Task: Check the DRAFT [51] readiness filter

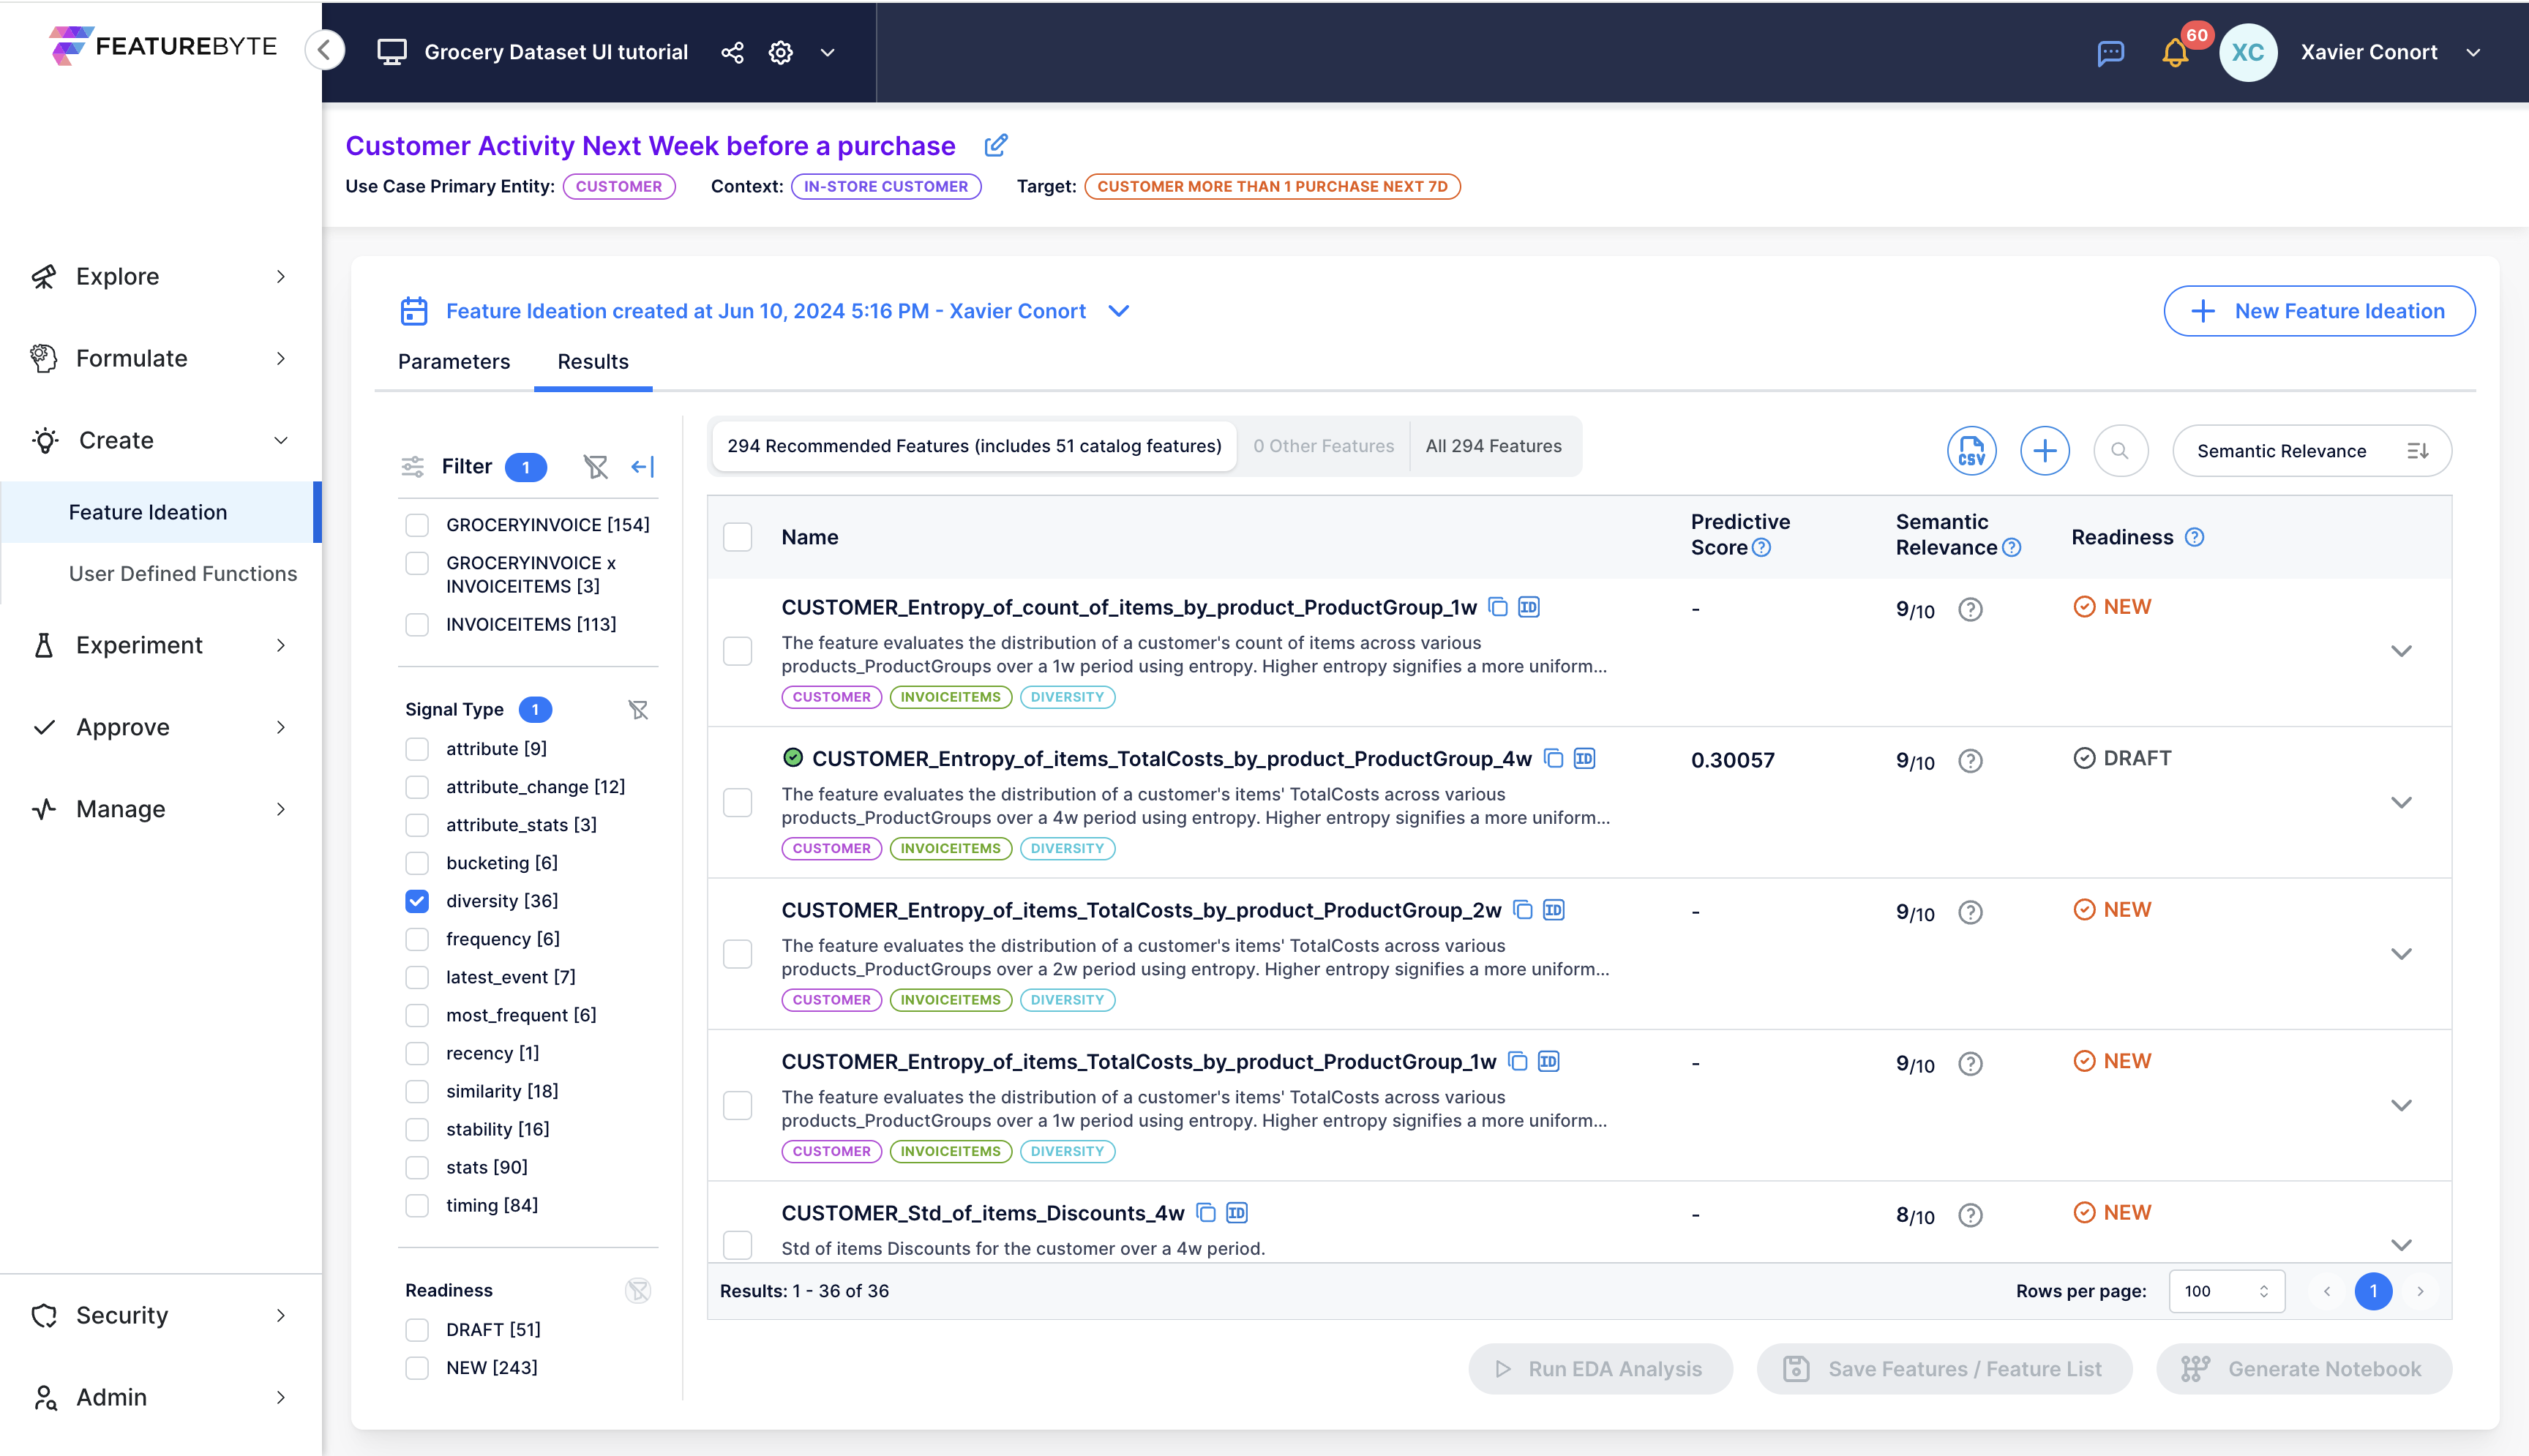Action: pos(417,1330)
